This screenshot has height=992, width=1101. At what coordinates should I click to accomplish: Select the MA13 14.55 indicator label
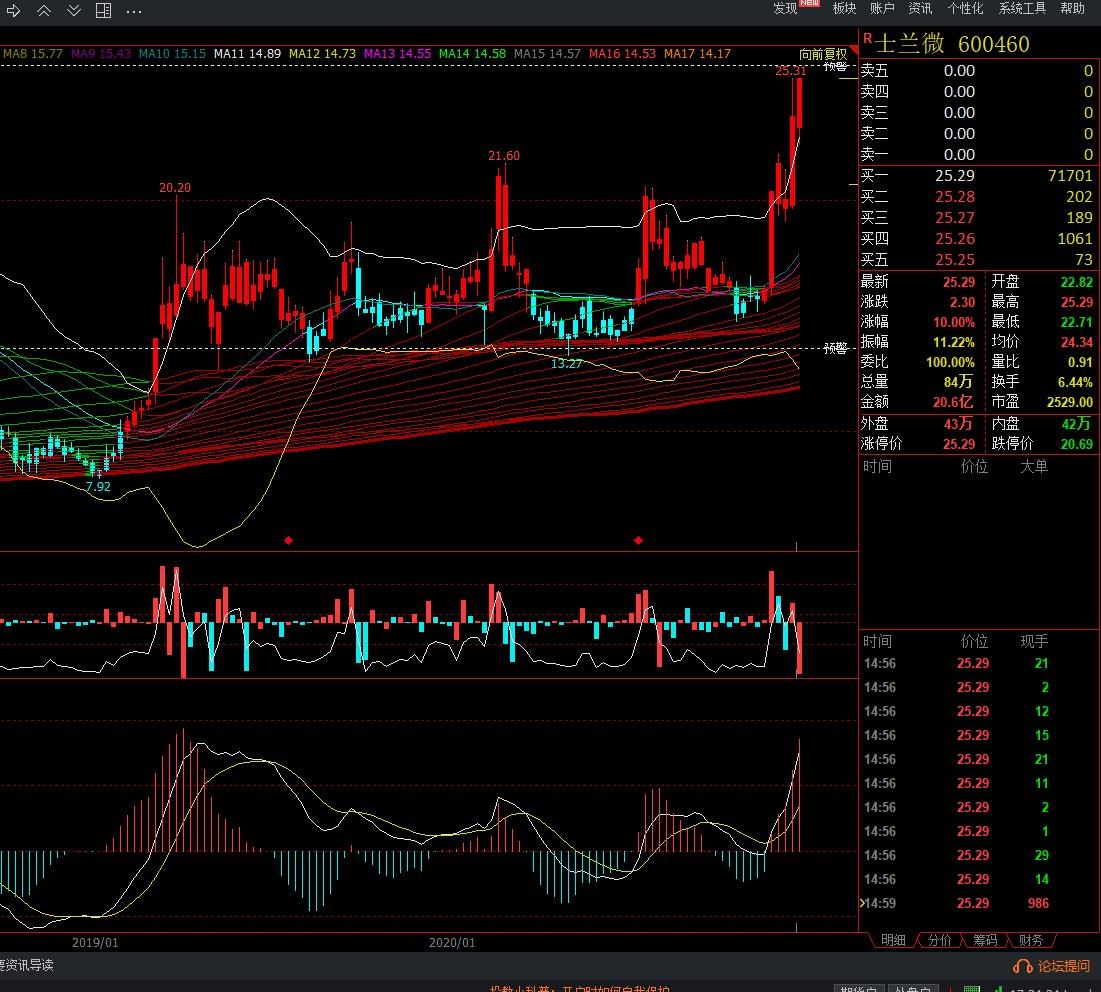(x=397, y=53)
